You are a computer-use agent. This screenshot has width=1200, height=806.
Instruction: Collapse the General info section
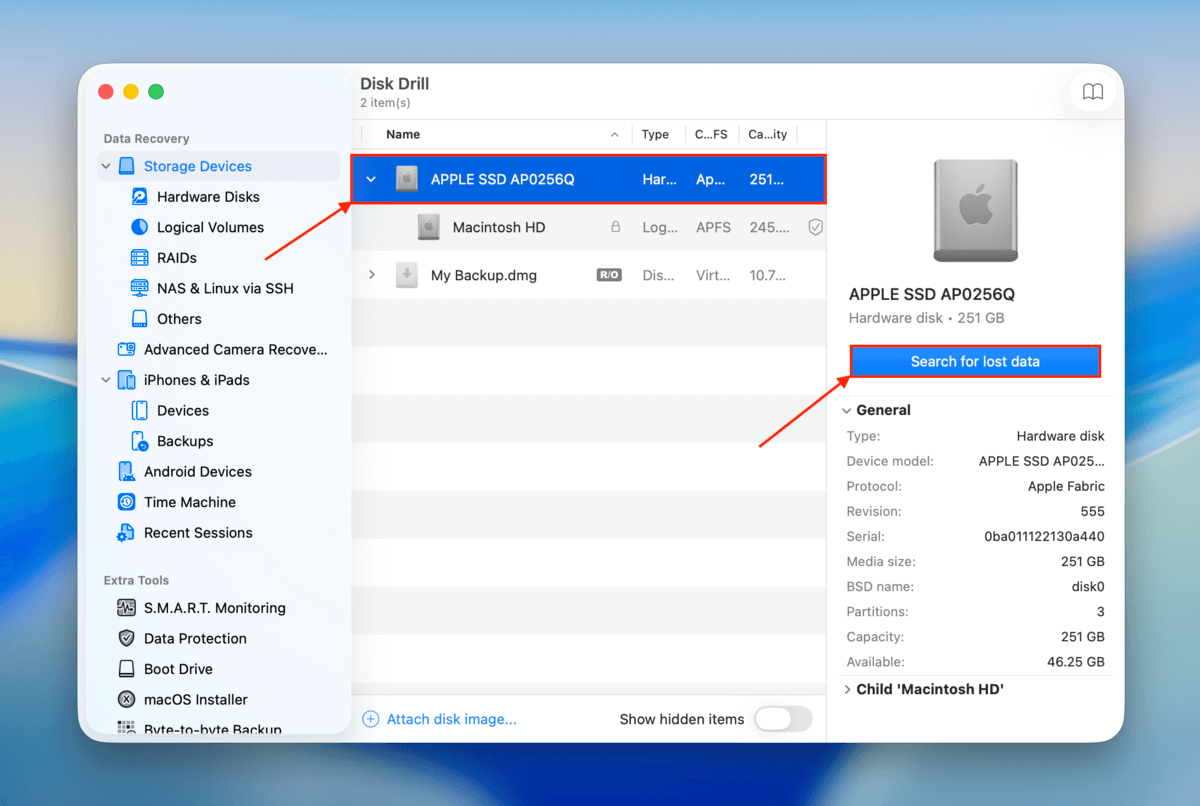click(847, 411)
